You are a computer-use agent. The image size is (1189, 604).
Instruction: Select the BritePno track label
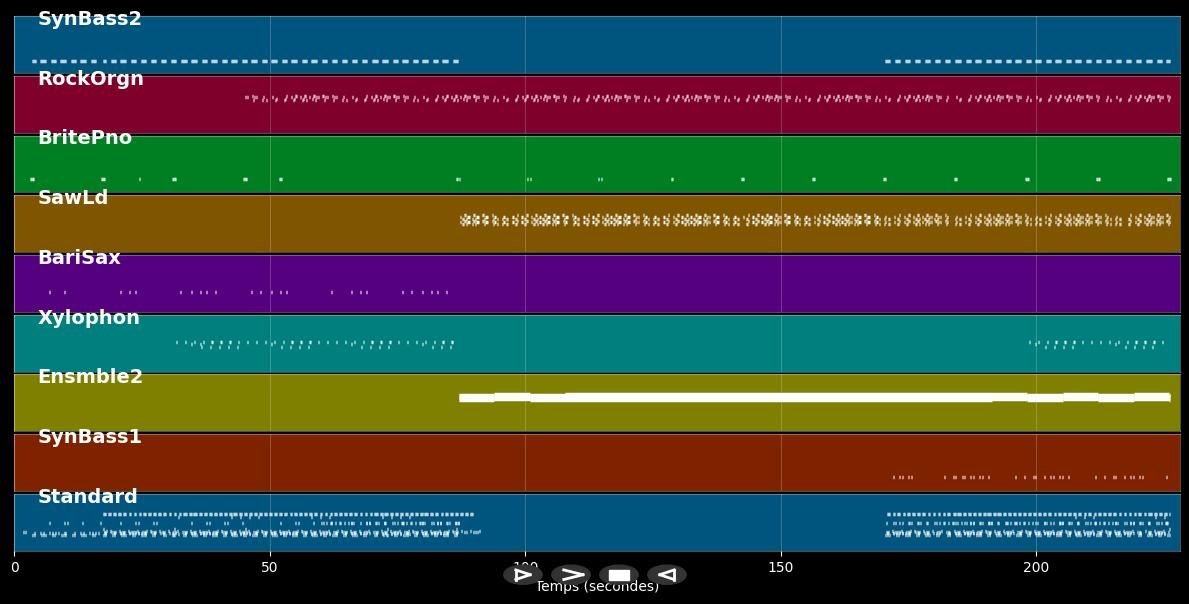(85, 138)
